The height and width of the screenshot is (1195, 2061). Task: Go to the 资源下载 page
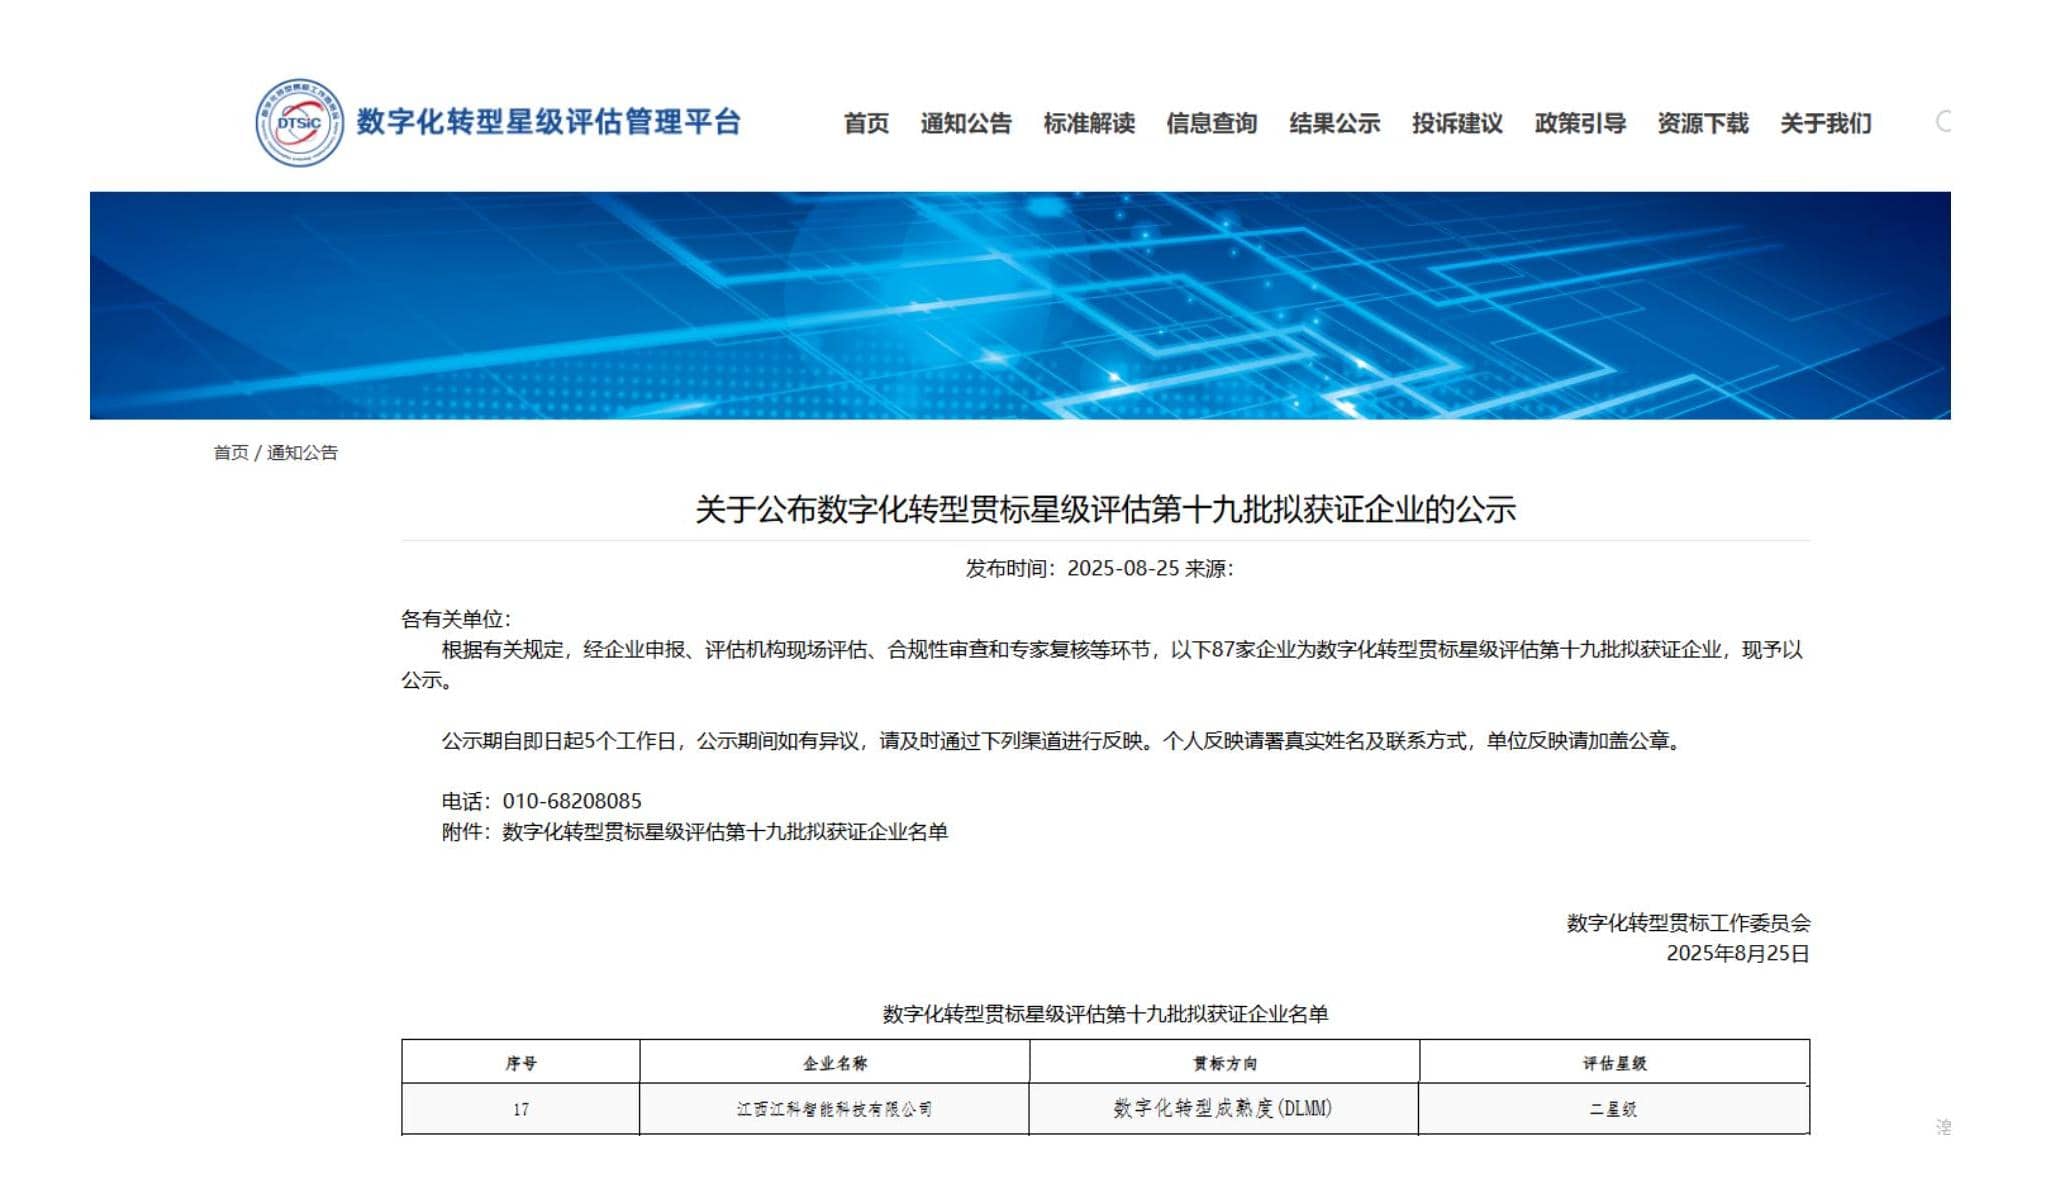coord(1702,123)
